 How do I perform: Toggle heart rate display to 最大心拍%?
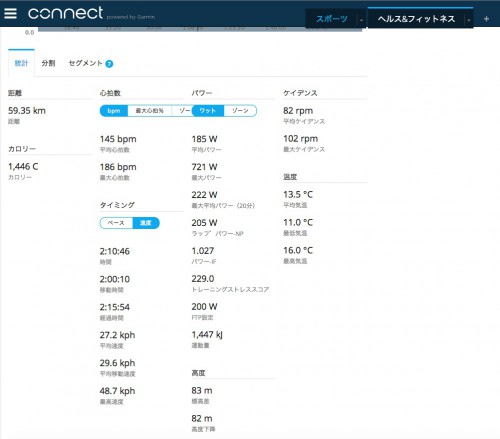(149, 111)
